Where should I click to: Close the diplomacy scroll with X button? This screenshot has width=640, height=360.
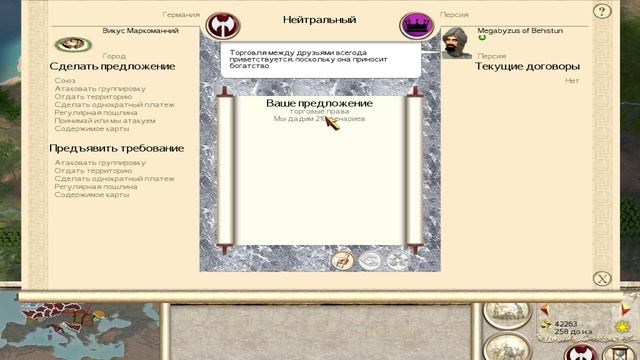602,279
